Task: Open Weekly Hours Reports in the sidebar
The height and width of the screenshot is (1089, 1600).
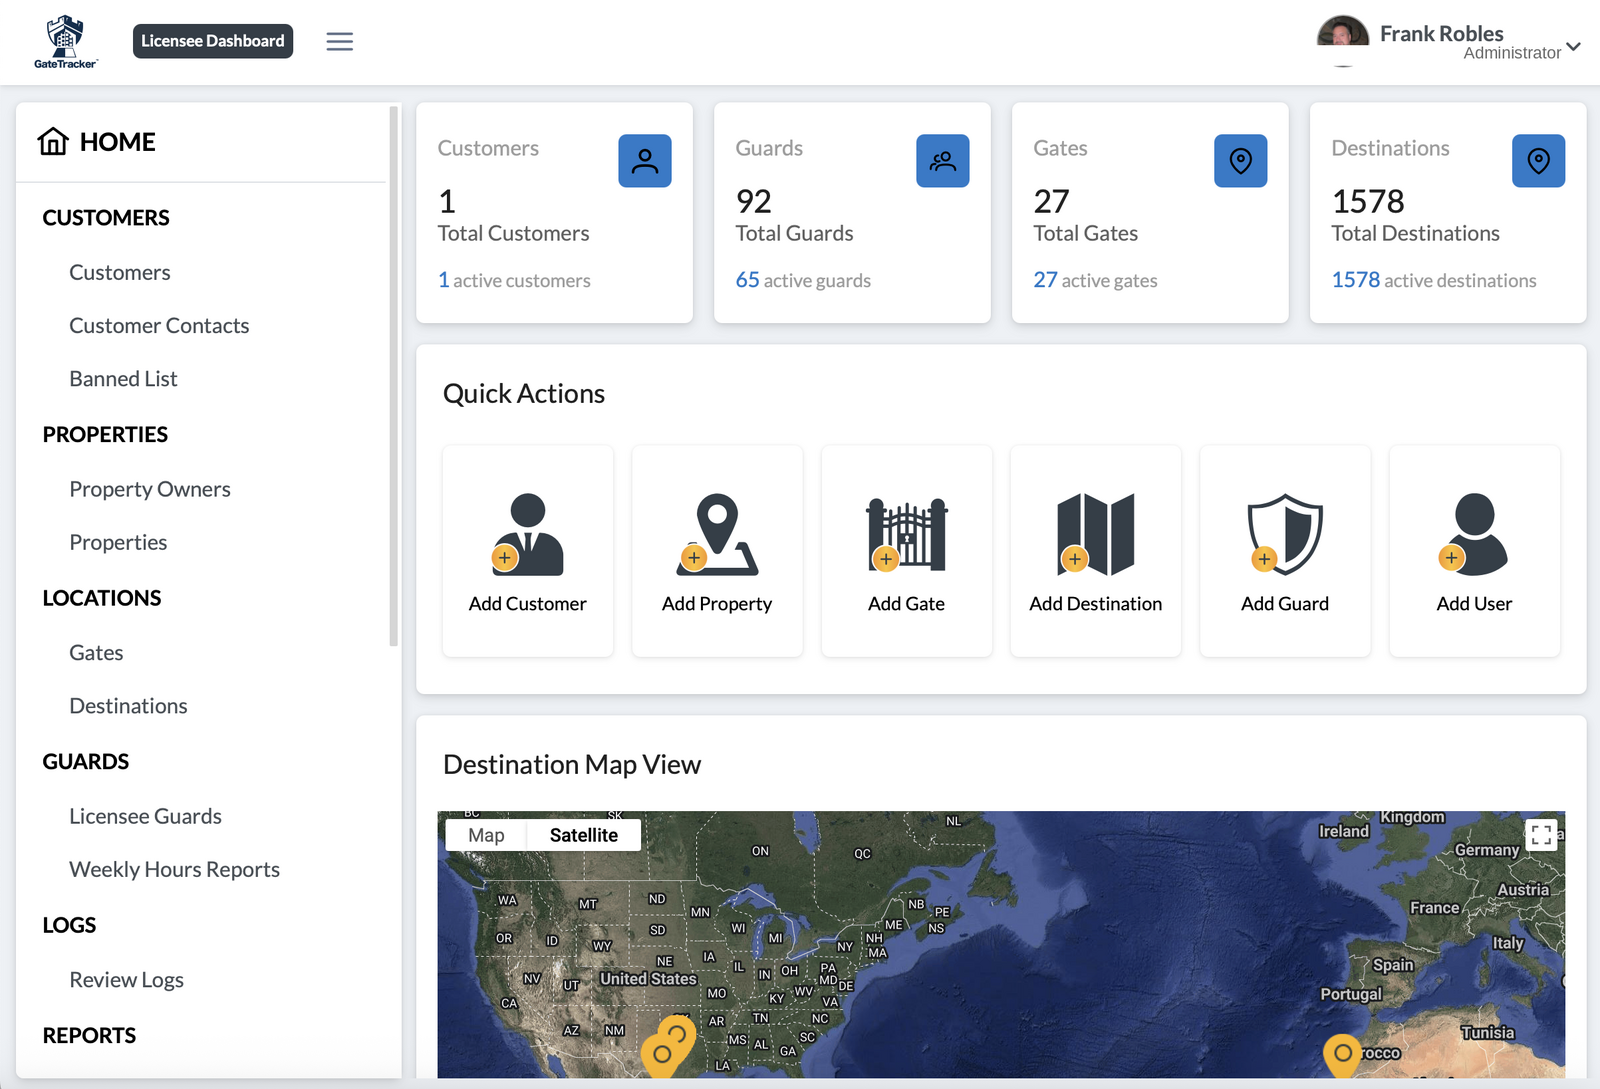Action: (174, 869)
